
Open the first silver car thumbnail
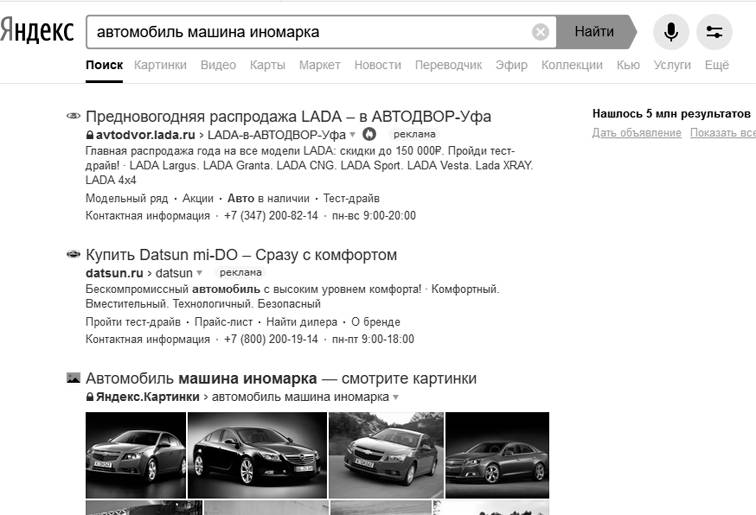coord(134,455)
